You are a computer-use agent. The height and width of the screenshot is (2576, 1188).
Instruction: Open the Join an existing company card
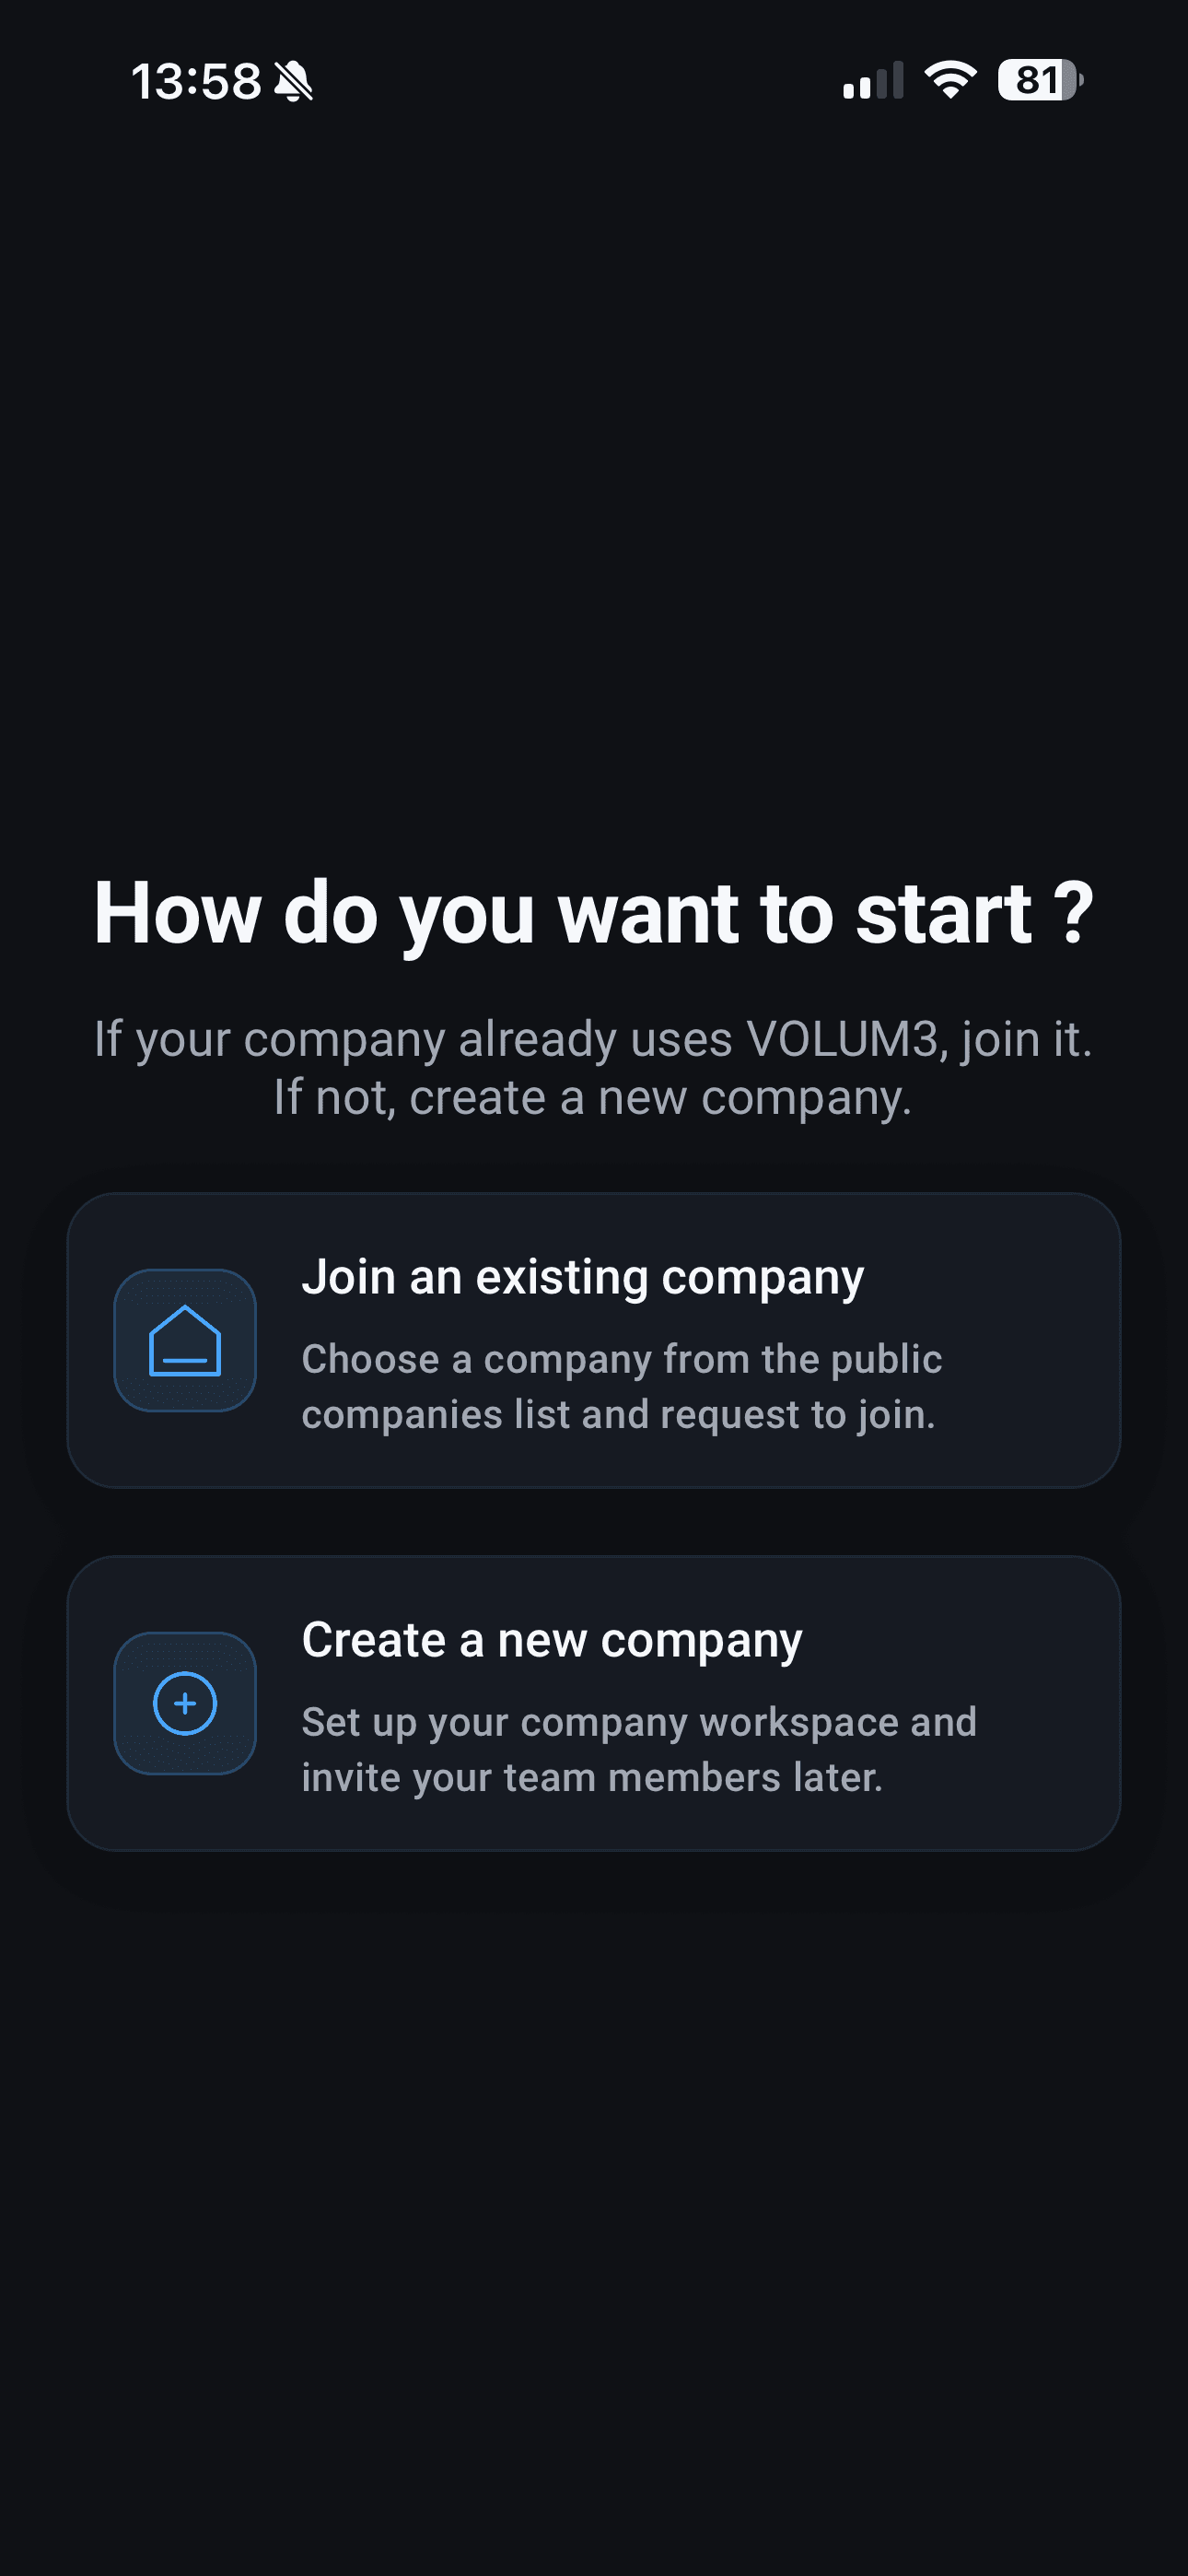tap(594, 1340)
